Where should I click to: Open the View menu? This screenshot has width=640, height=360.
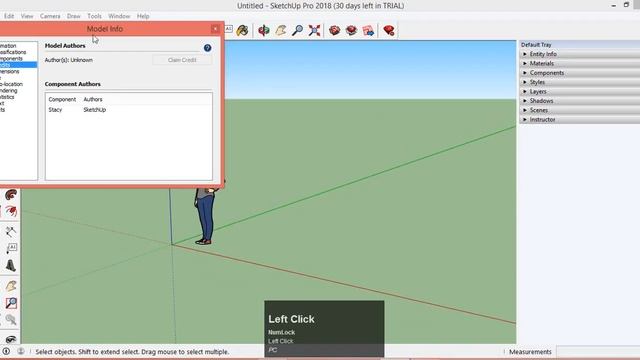(27, 16)
